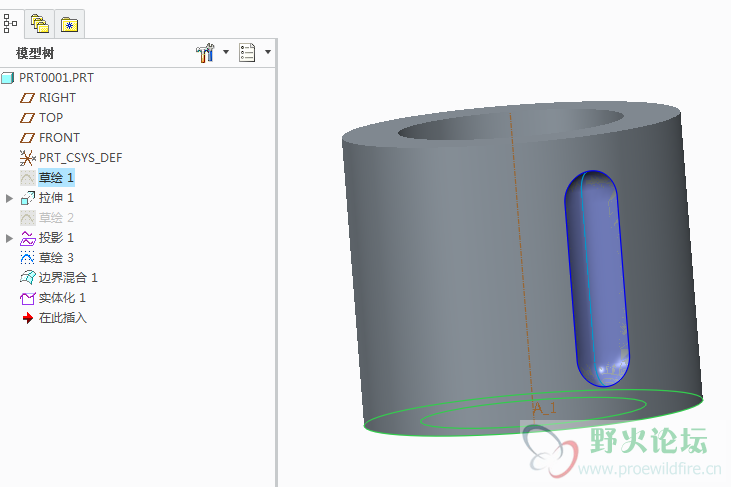Select the 草绘 3 feature
731x487 pixels.
pos(56,258)
